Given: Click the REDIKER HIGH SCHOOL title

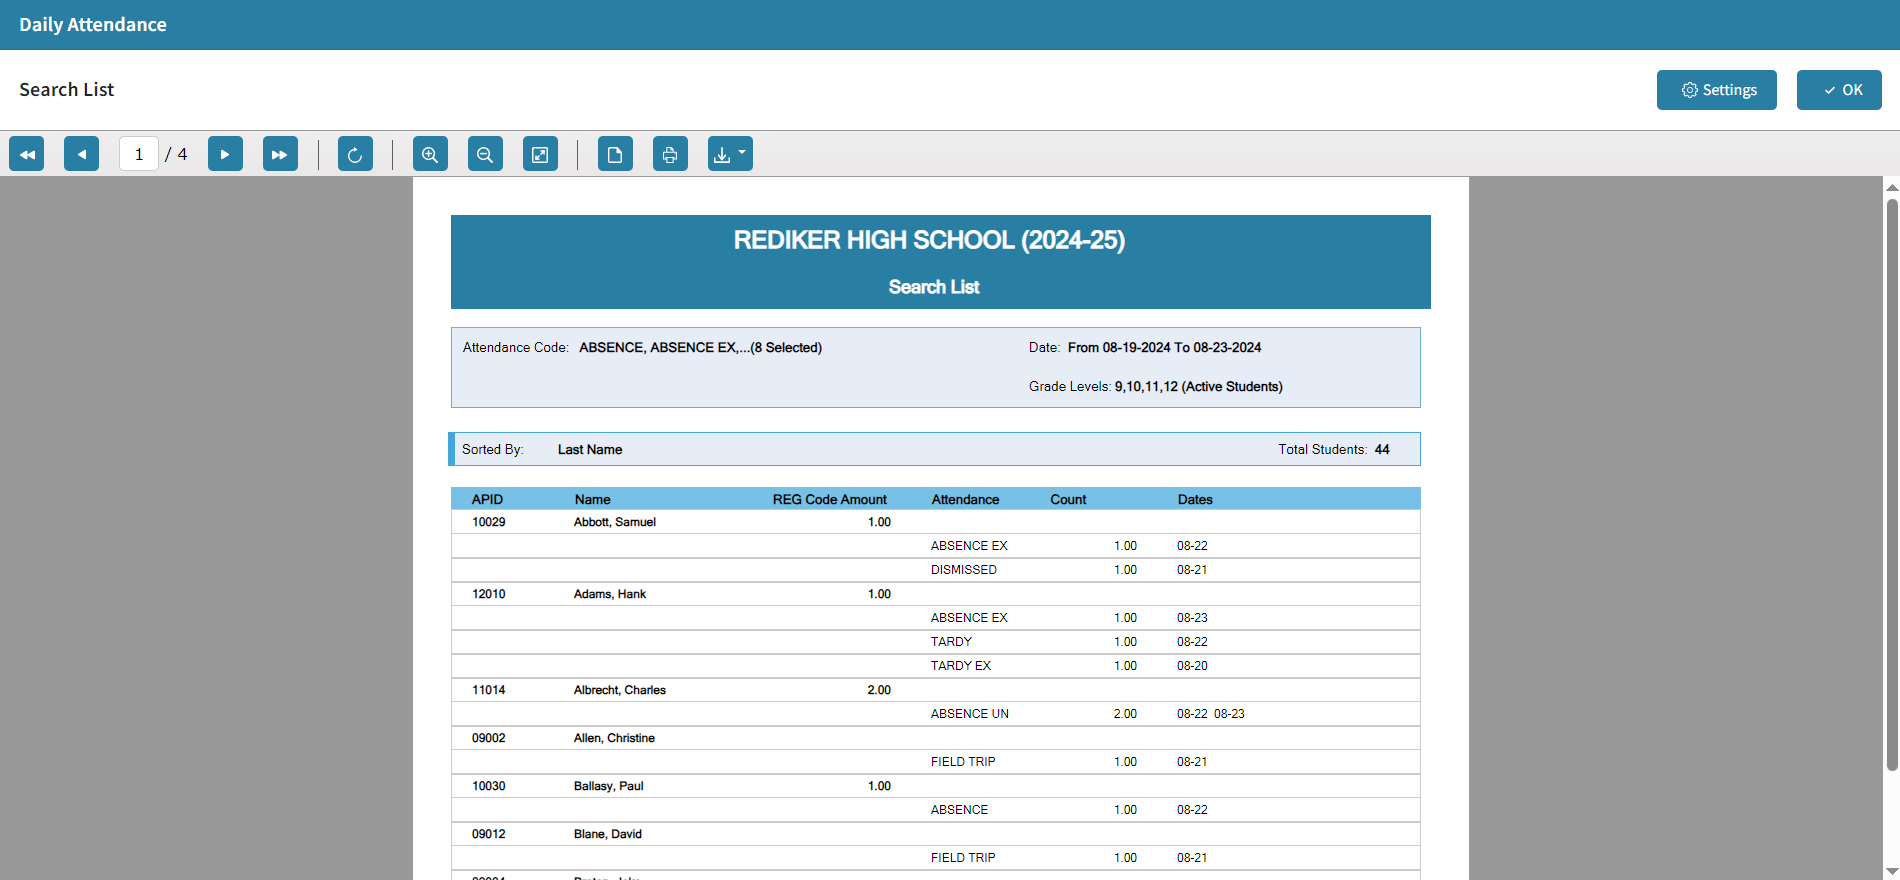Looking at the screenshot, I should point(930,240).
